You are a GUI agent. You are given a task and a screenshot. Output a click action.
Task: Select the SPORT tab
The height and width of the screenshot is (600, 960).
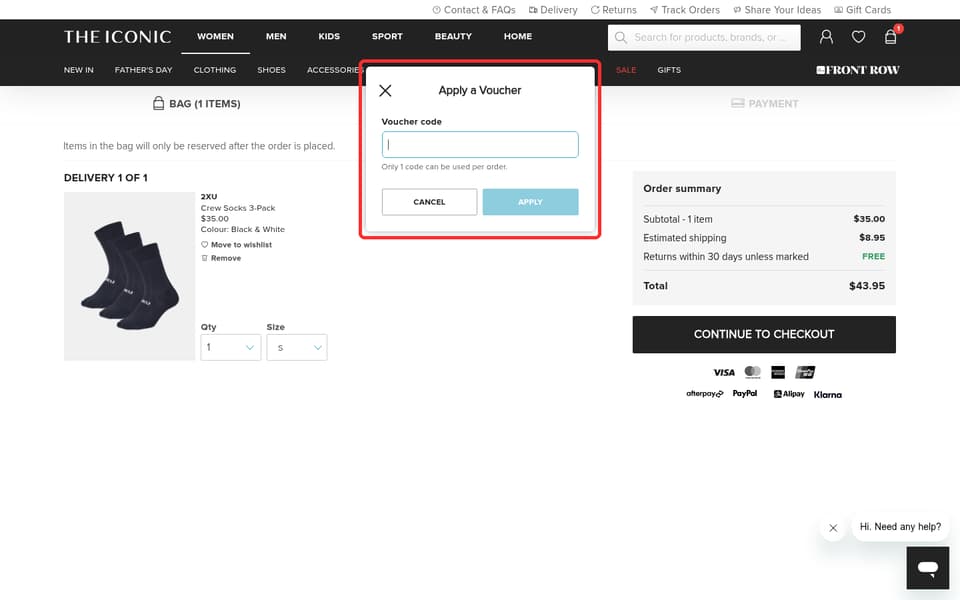pyautogui.click(x=387, y=36)
